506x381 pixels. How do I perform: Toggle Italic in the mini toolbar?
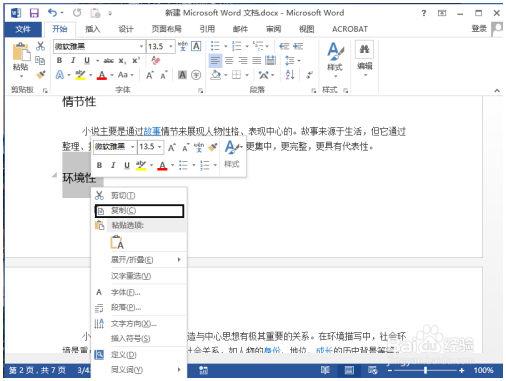[x=113, y=165]
